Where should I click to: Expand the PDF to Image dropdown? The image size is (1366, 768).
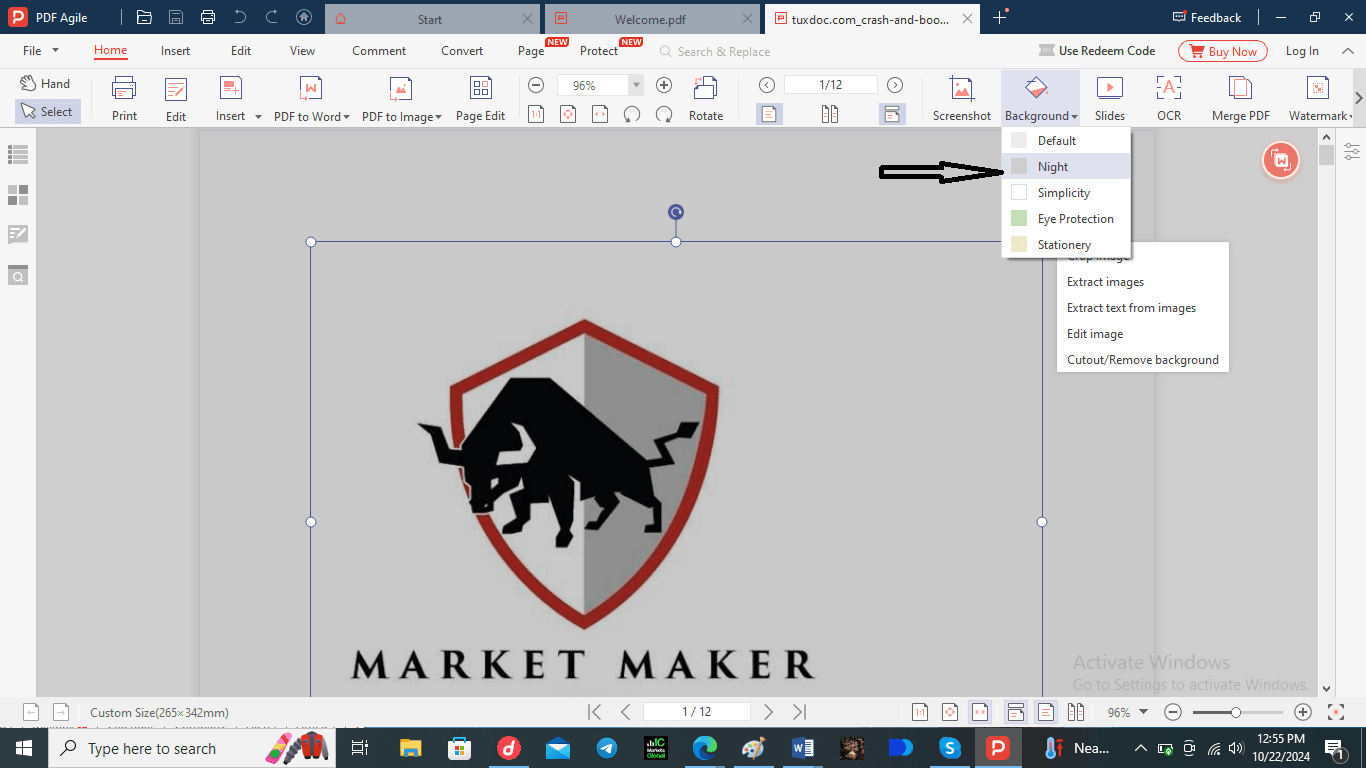[438, 117]
